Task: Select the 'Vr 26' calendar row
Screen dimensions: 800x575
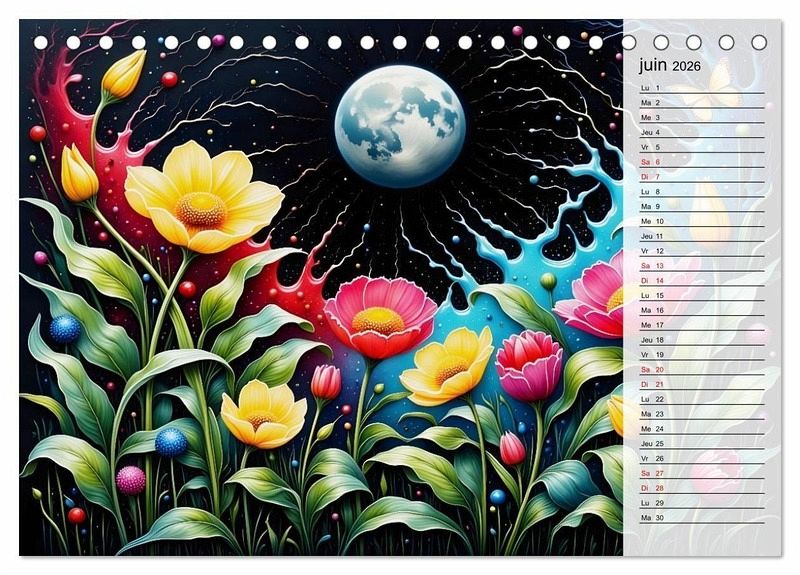Action: (703, 458)
